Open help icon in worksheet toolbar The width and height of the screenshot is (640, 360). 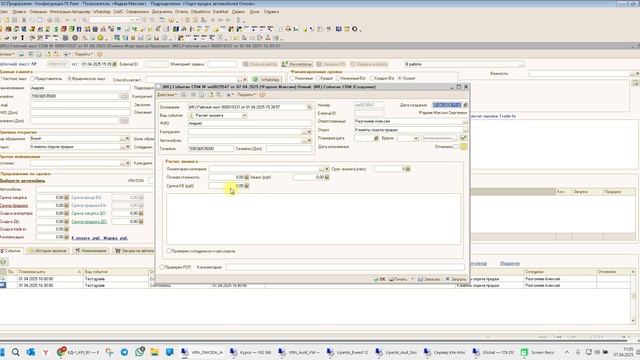click(x=100, y=54)
